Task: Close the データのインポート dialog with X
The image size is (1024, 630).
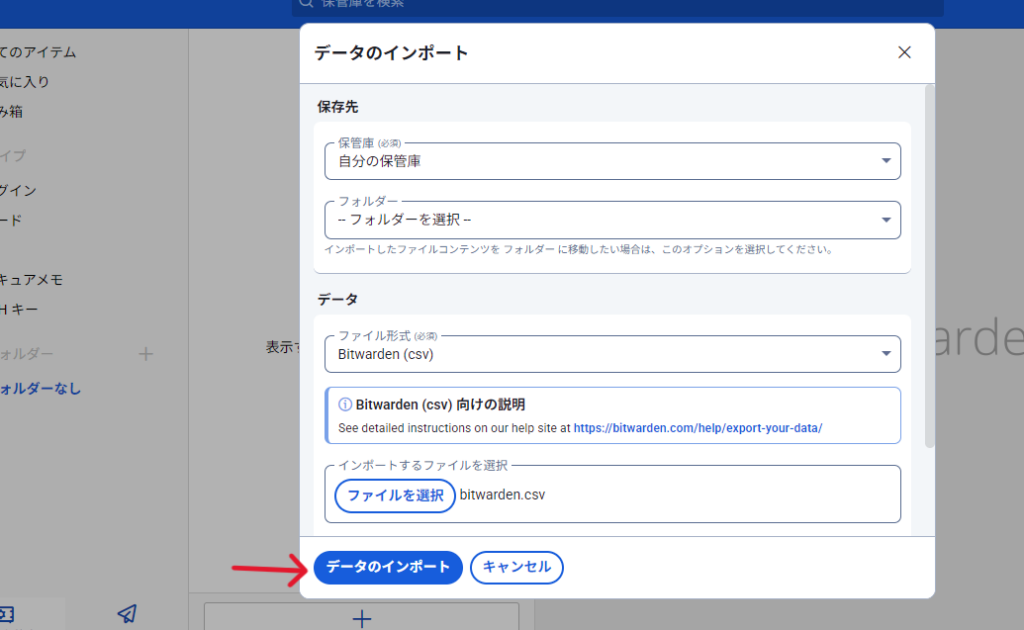Action: click(x=904, y=52)
